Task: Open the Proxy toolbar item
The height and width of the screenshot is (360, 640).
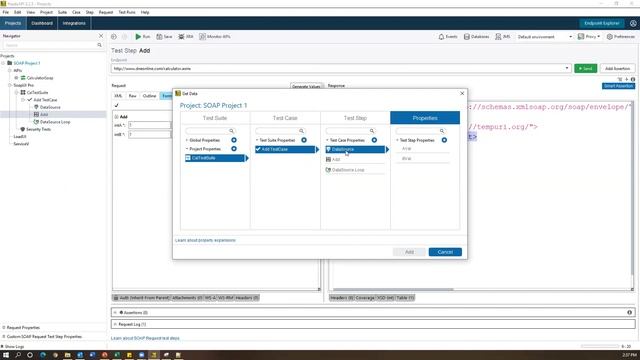Action: 589,37
